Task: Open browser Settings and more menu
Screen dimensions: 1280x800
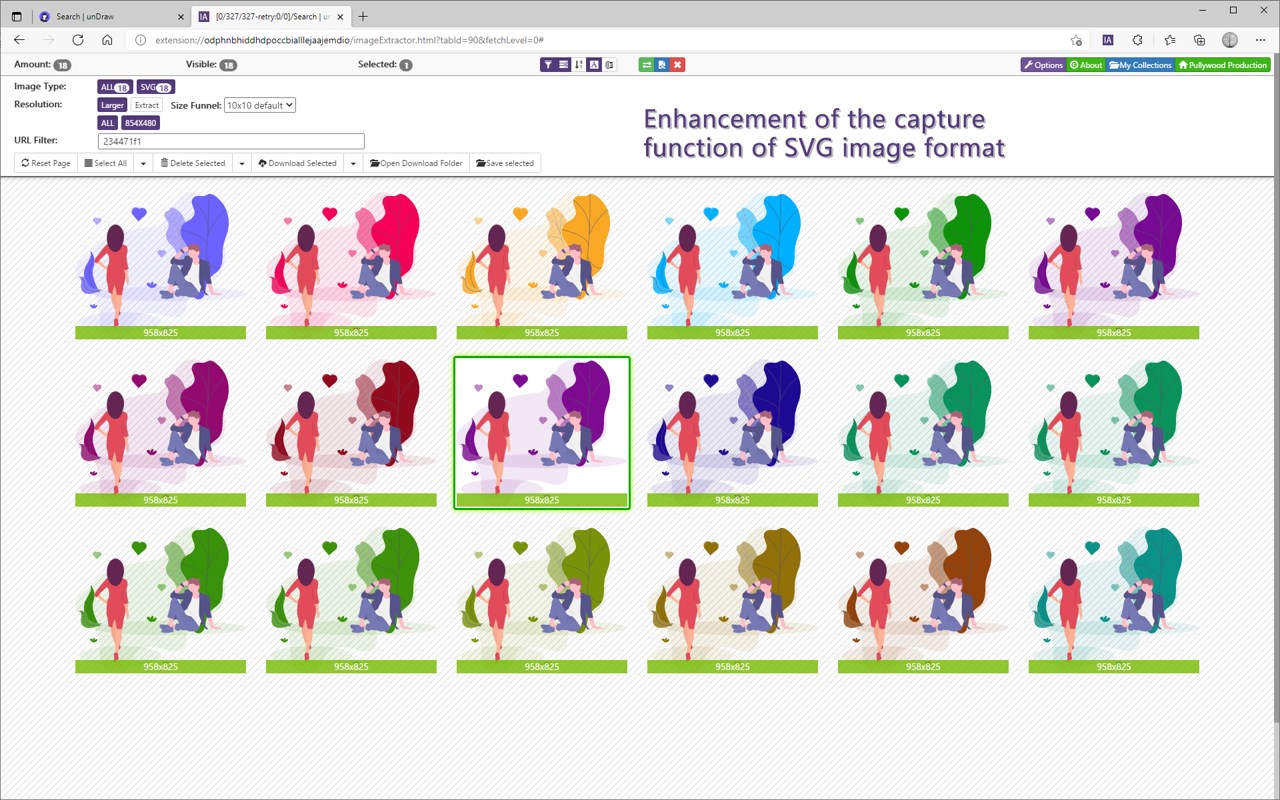Action: (x=1260, y=40)
